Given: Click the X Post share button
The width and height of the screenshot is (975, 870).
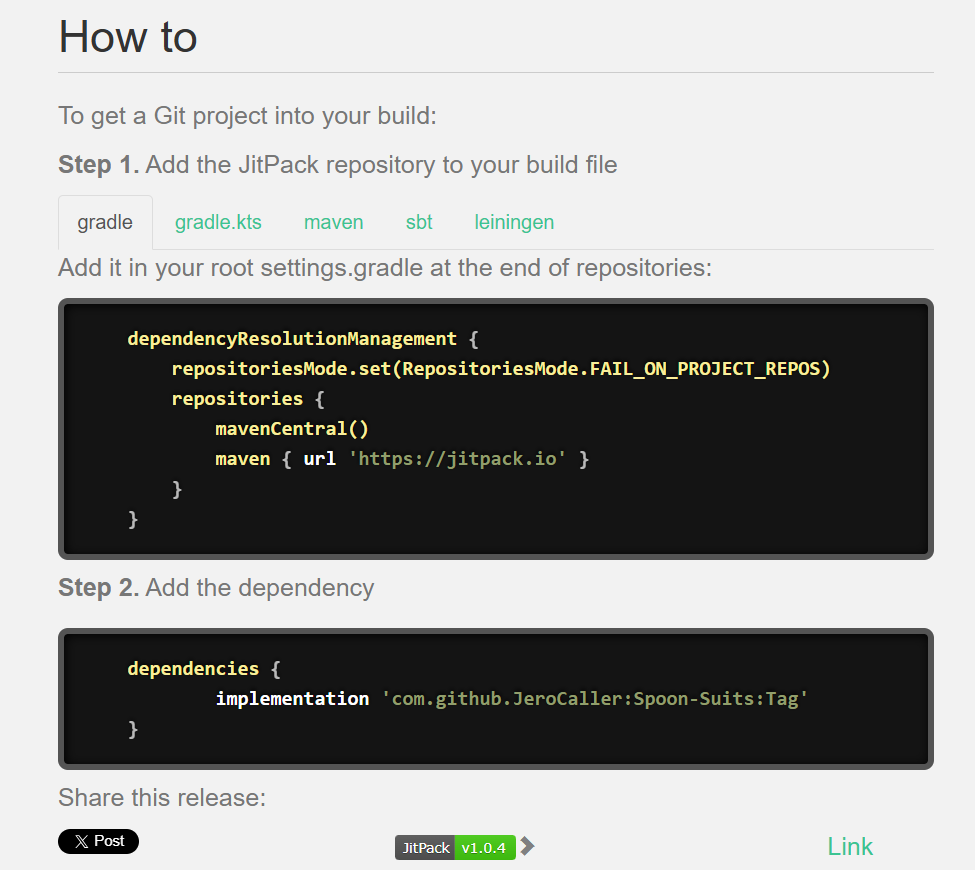Looking at the screenshot, I should (x=98, y=841).
